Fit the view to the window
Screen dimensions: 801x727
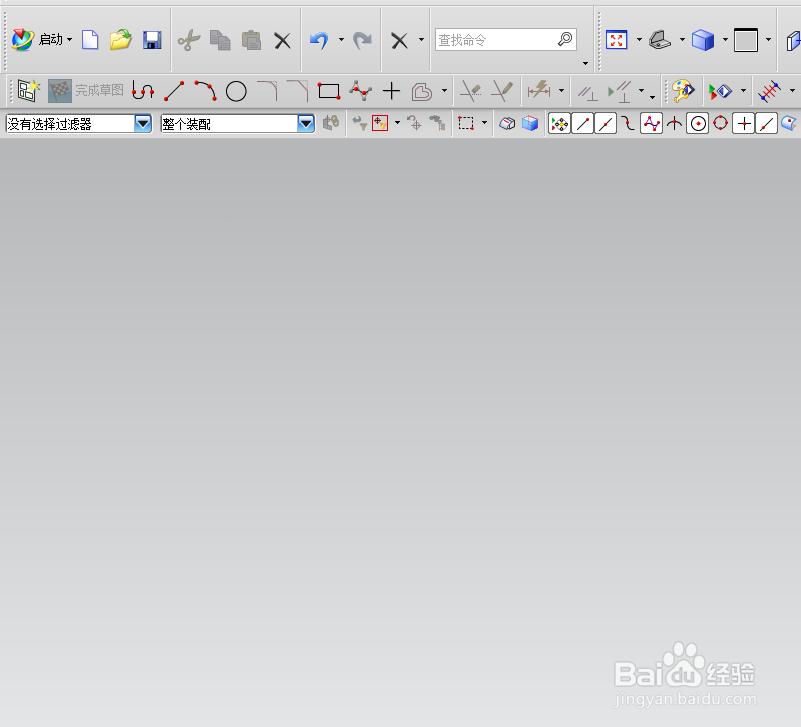pos(617,39)
